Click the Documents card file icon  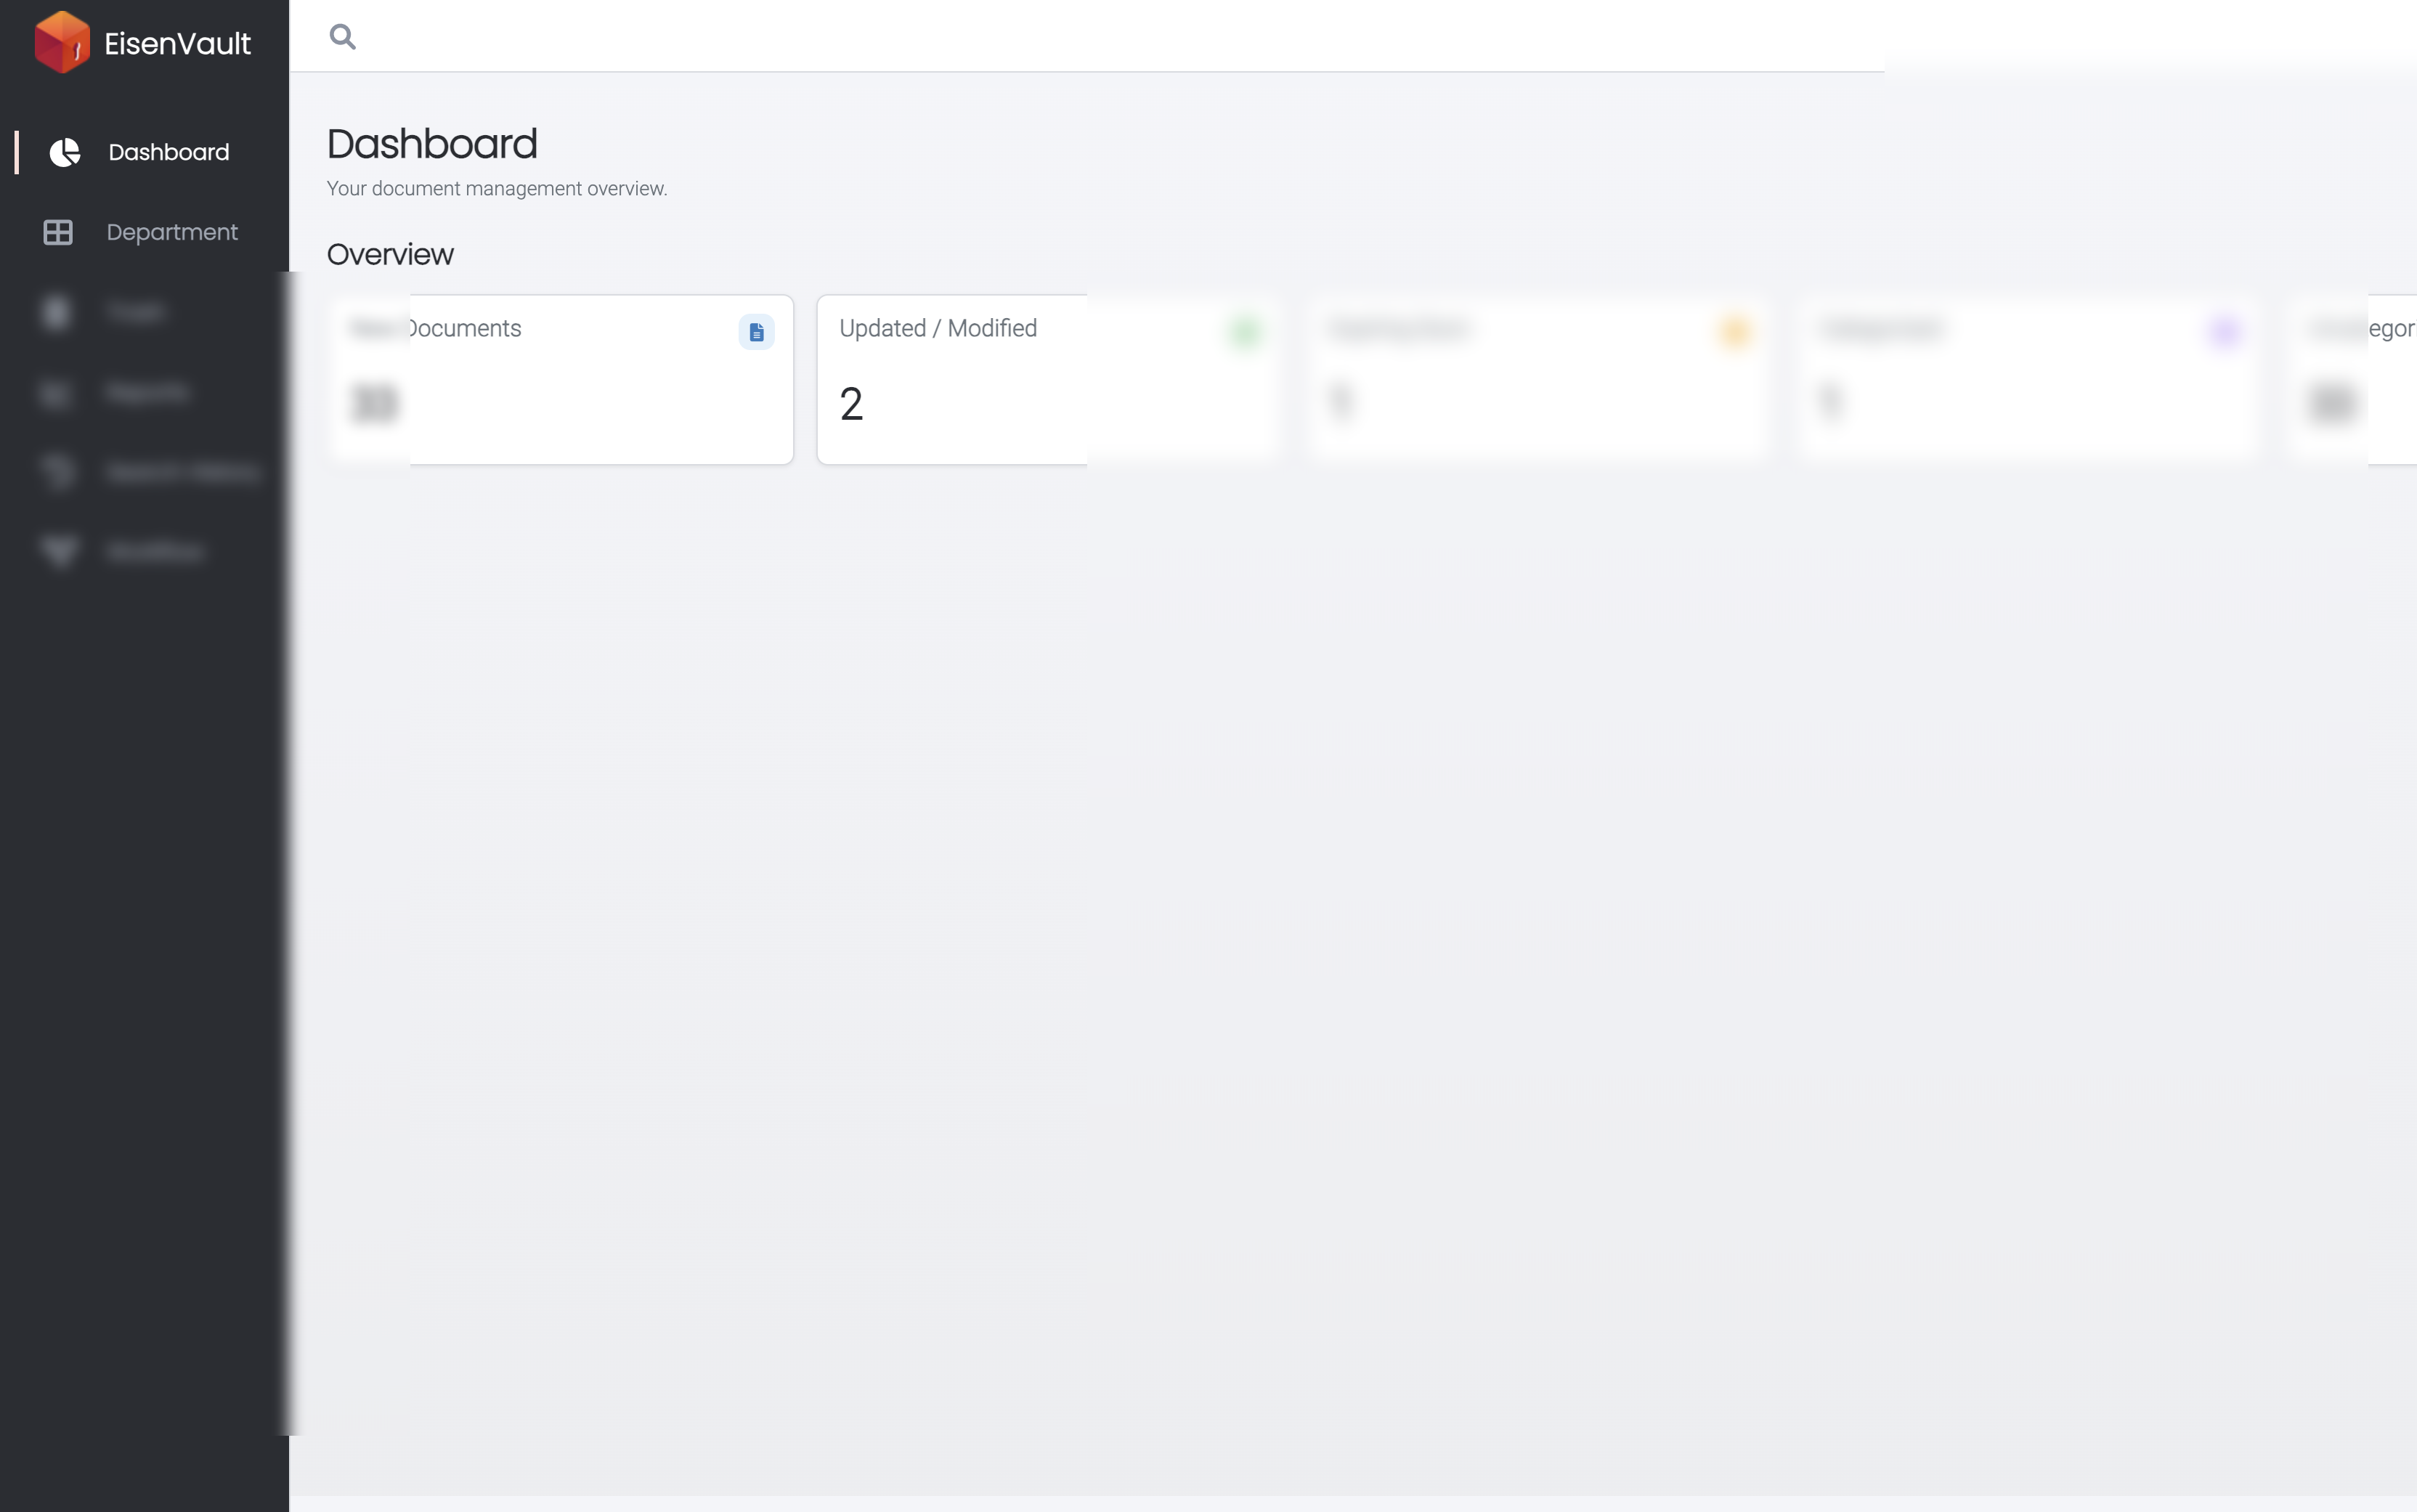coord(756,331)
